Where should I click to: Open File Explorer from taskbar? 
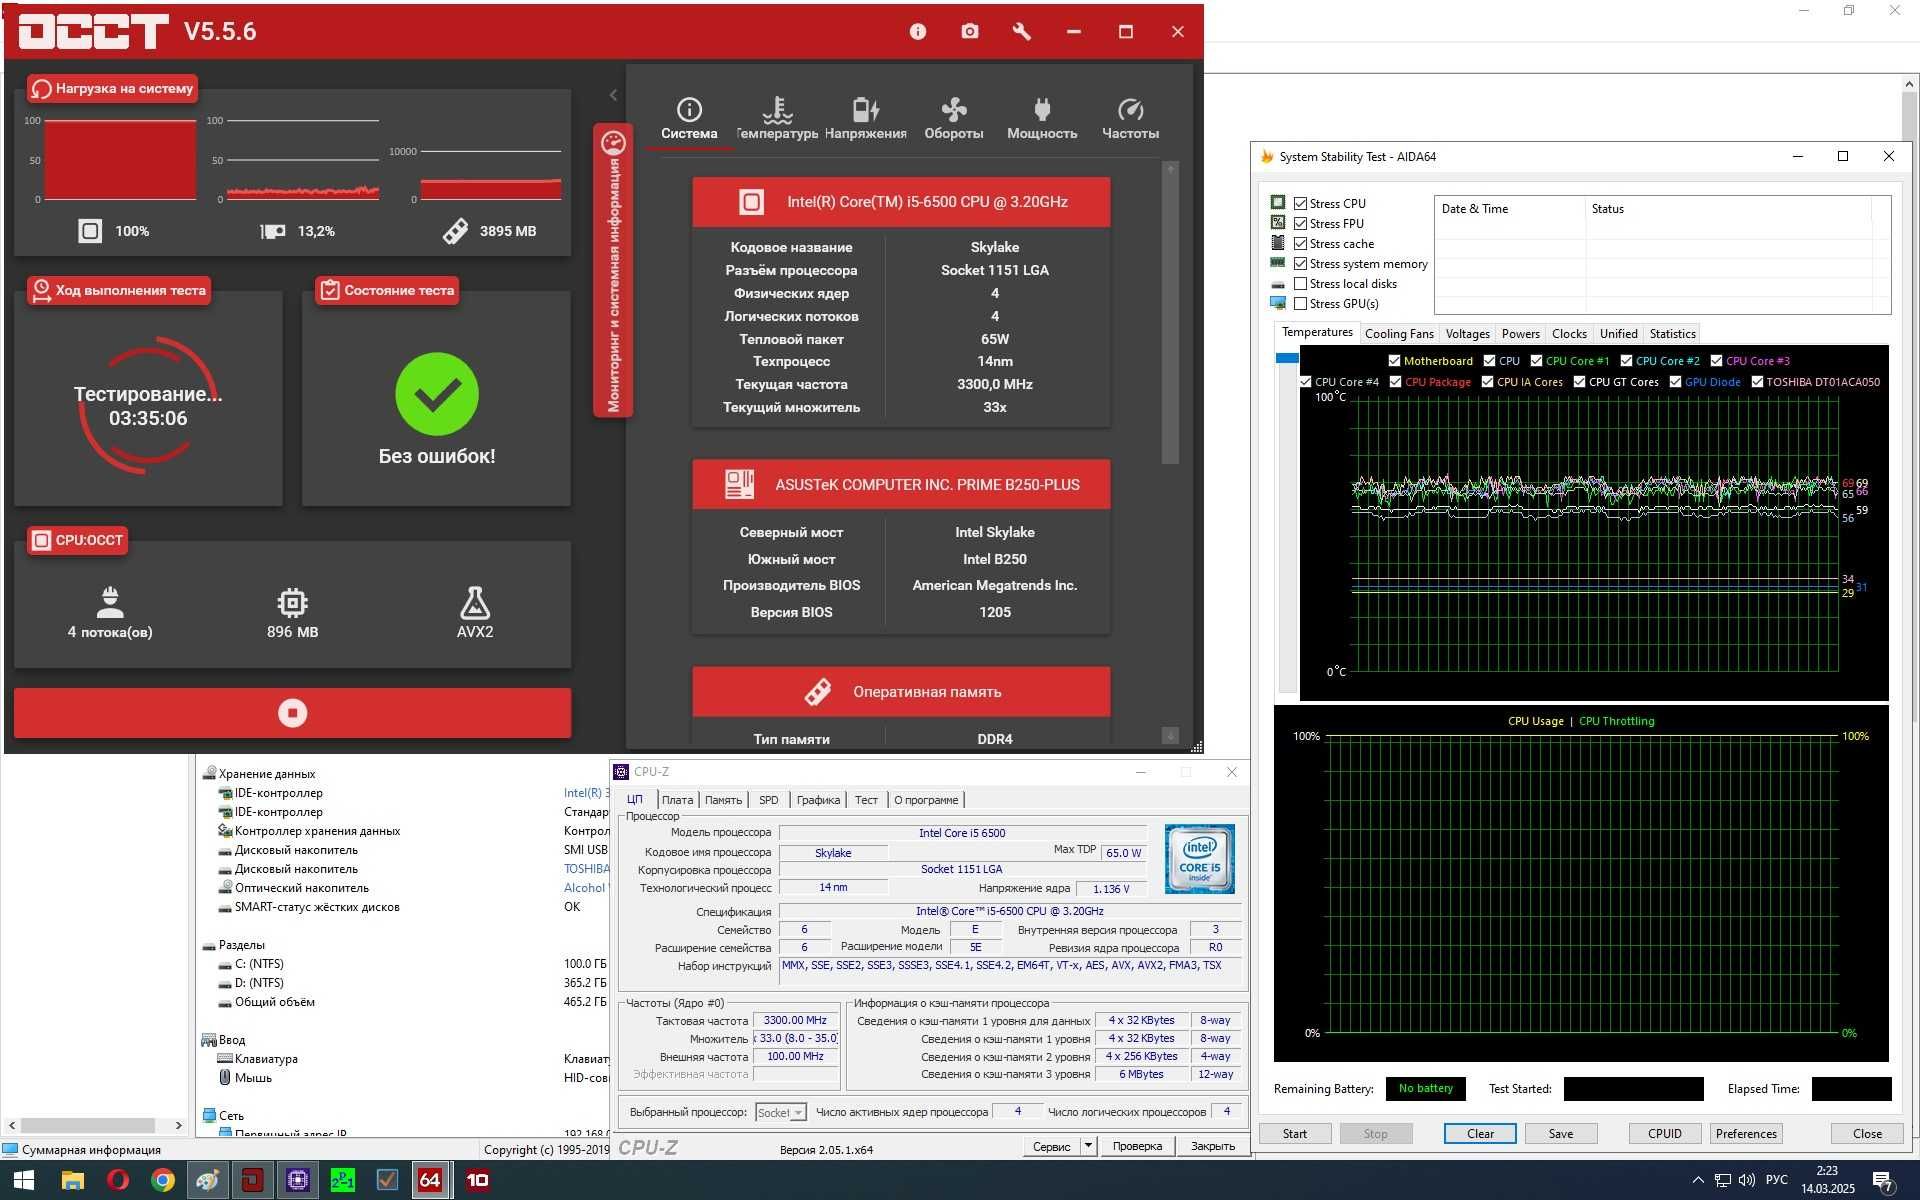[x=72, y=1180]
